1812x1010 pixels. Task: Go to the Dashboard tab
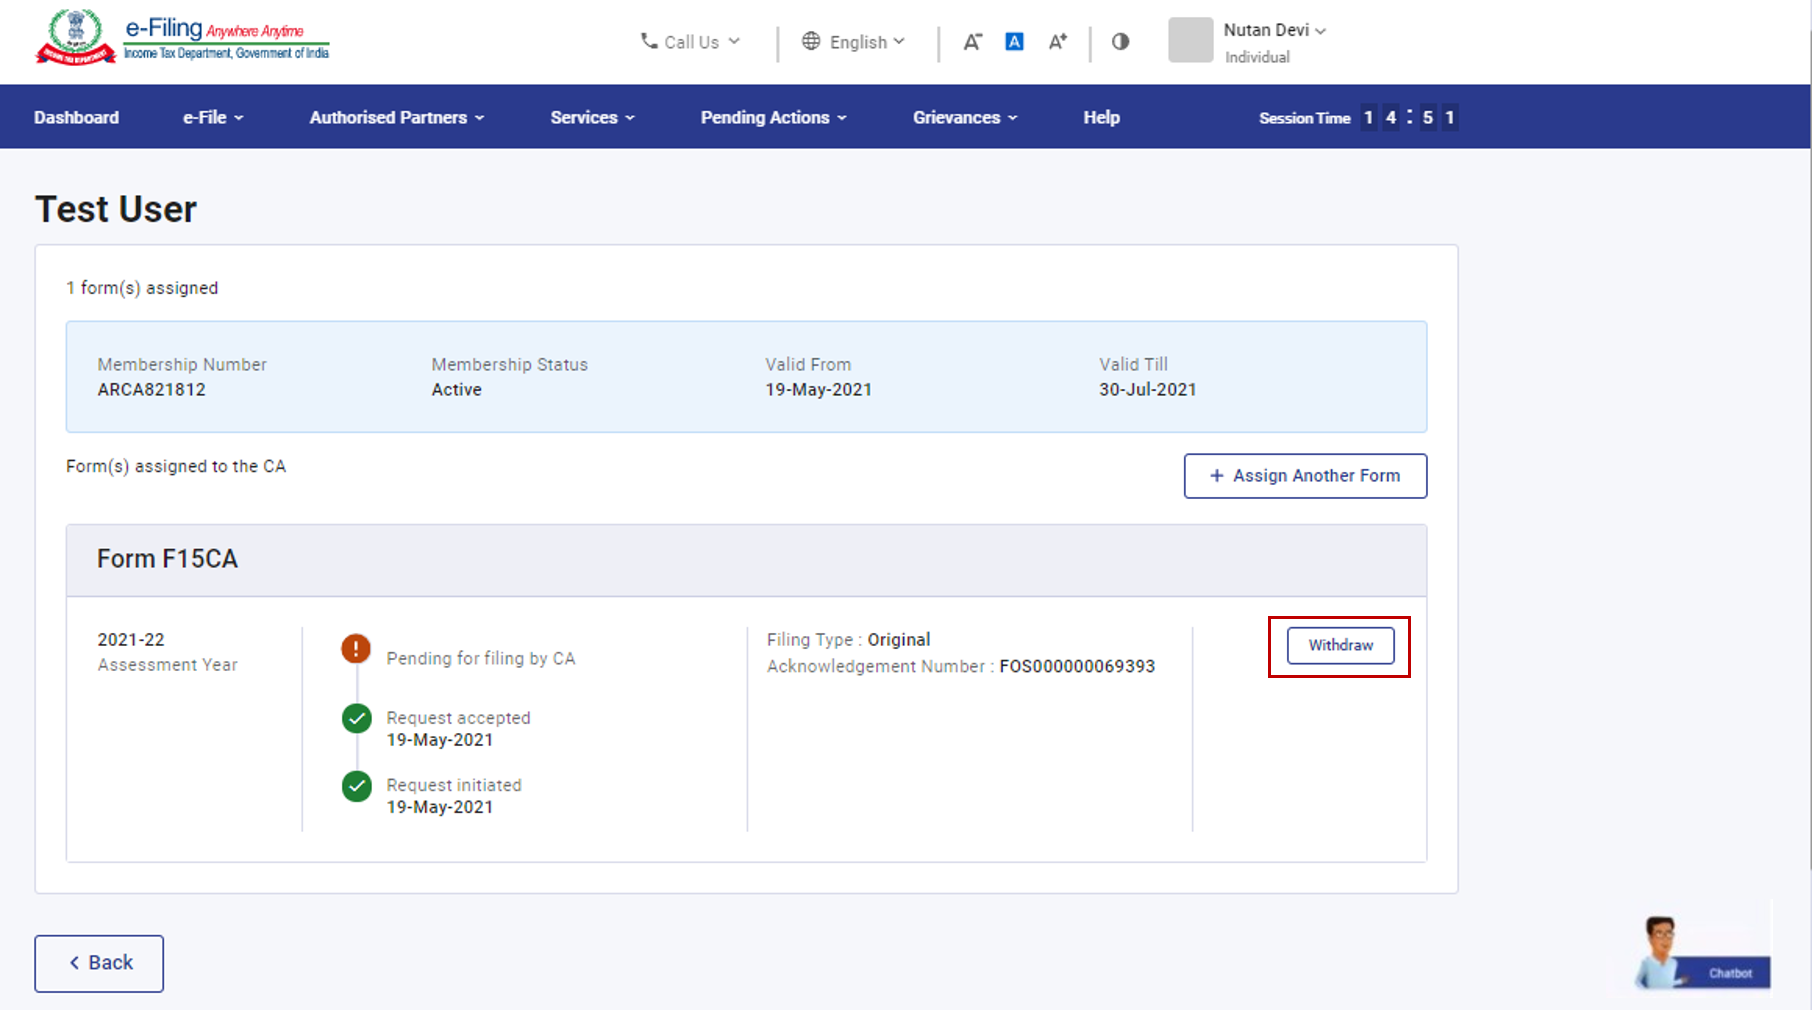pos(76,118)
